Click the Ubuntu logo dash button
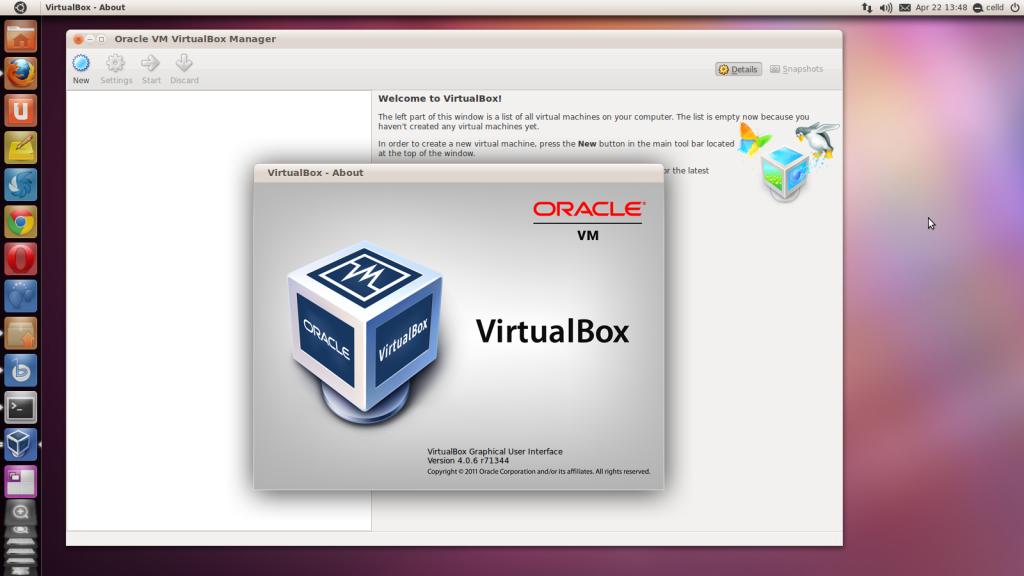Viewport: 1024px width, 576px height. (x=20, y=7)
